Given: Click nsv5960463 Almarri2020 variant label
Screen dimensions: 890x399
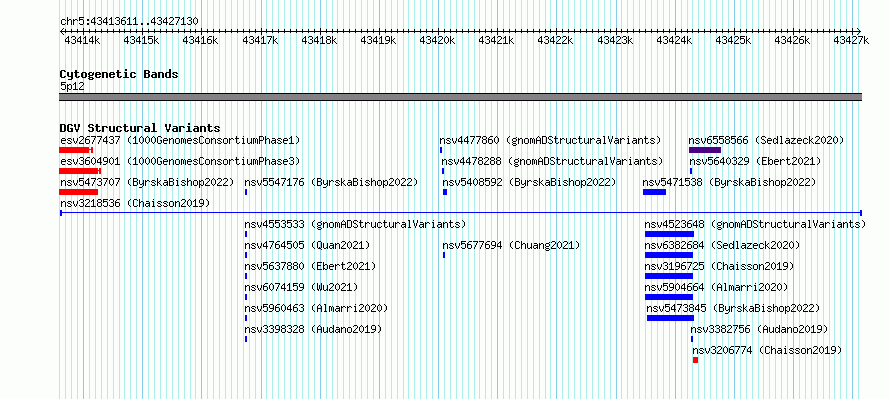Looking at the screenshot, I should tap(316, 308).
